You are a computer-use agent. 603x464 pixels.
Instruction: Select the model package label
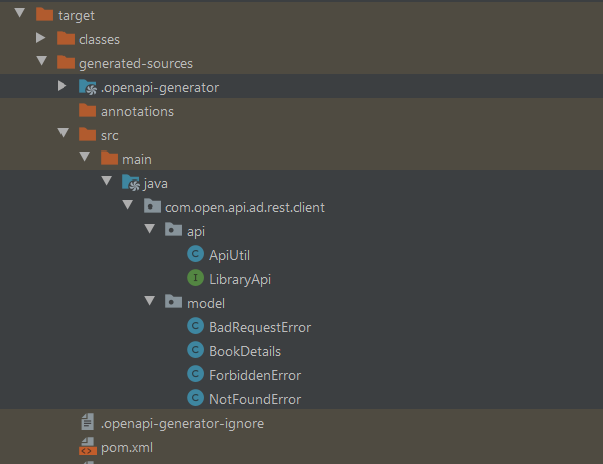(206, 303)
